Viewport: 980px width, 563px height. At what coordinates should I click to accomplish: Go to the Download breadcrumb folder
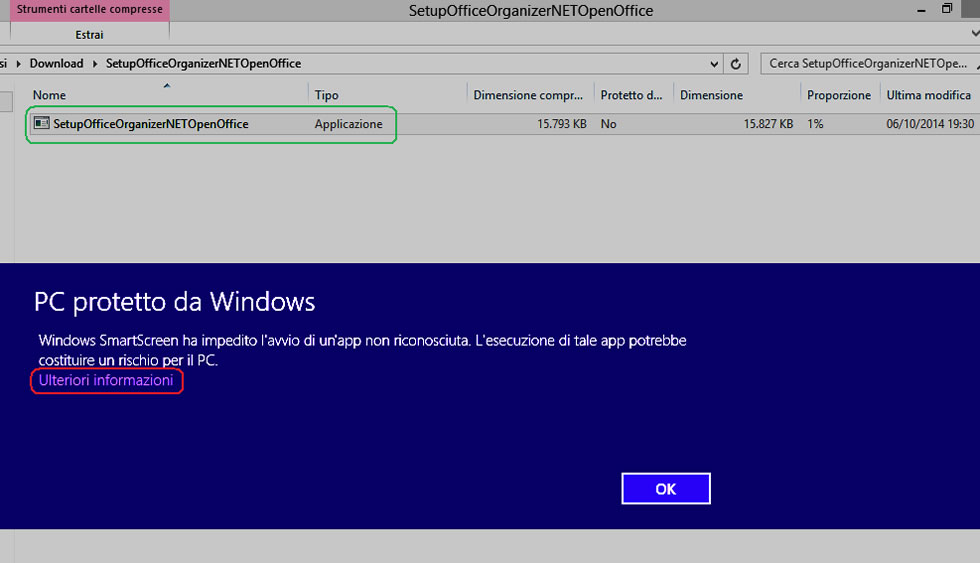(x=56, y=64)
